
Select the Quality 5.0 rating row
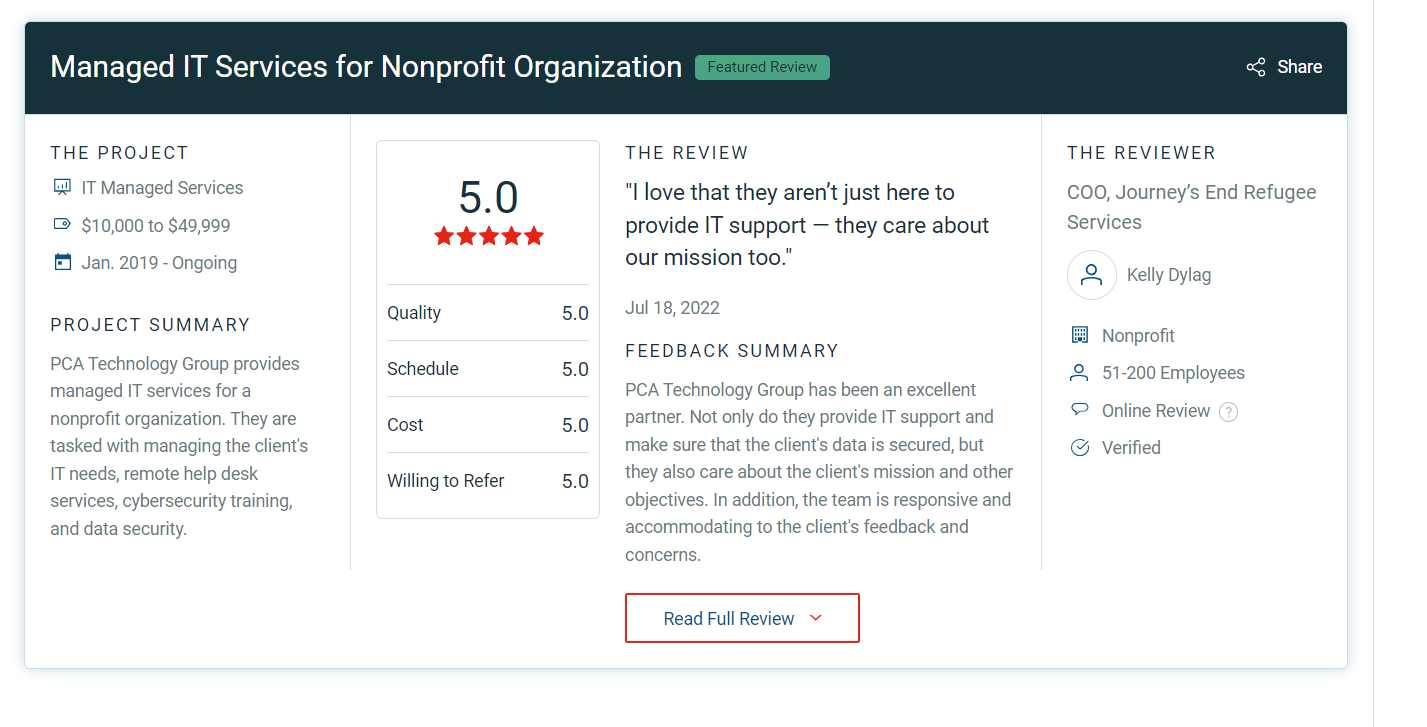pyautogui.click(x=488, y=313)
